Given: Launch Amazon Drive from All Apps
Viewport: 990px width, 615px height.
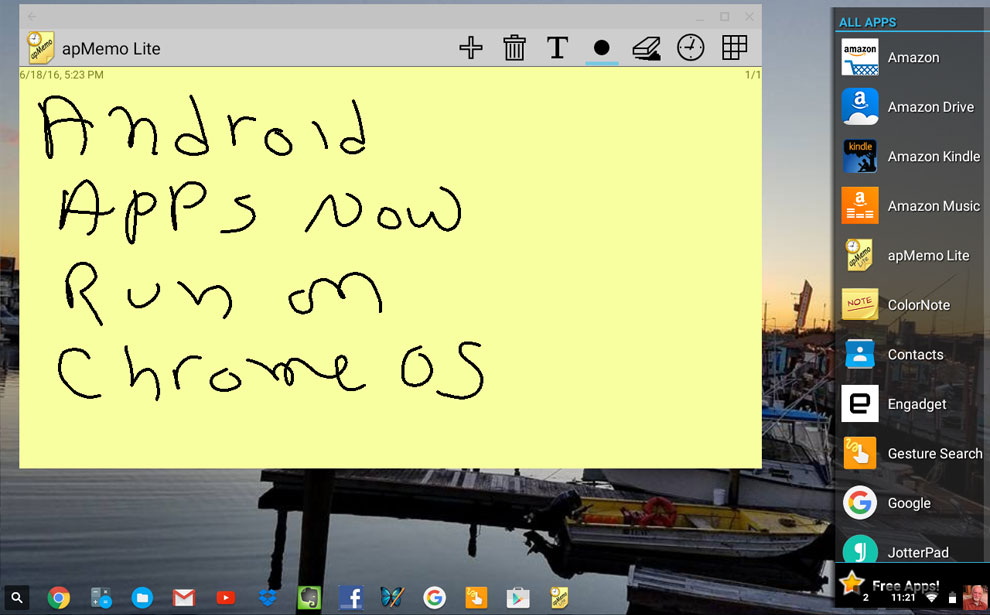Looking at the screenshot, I should tap(912, 107).
